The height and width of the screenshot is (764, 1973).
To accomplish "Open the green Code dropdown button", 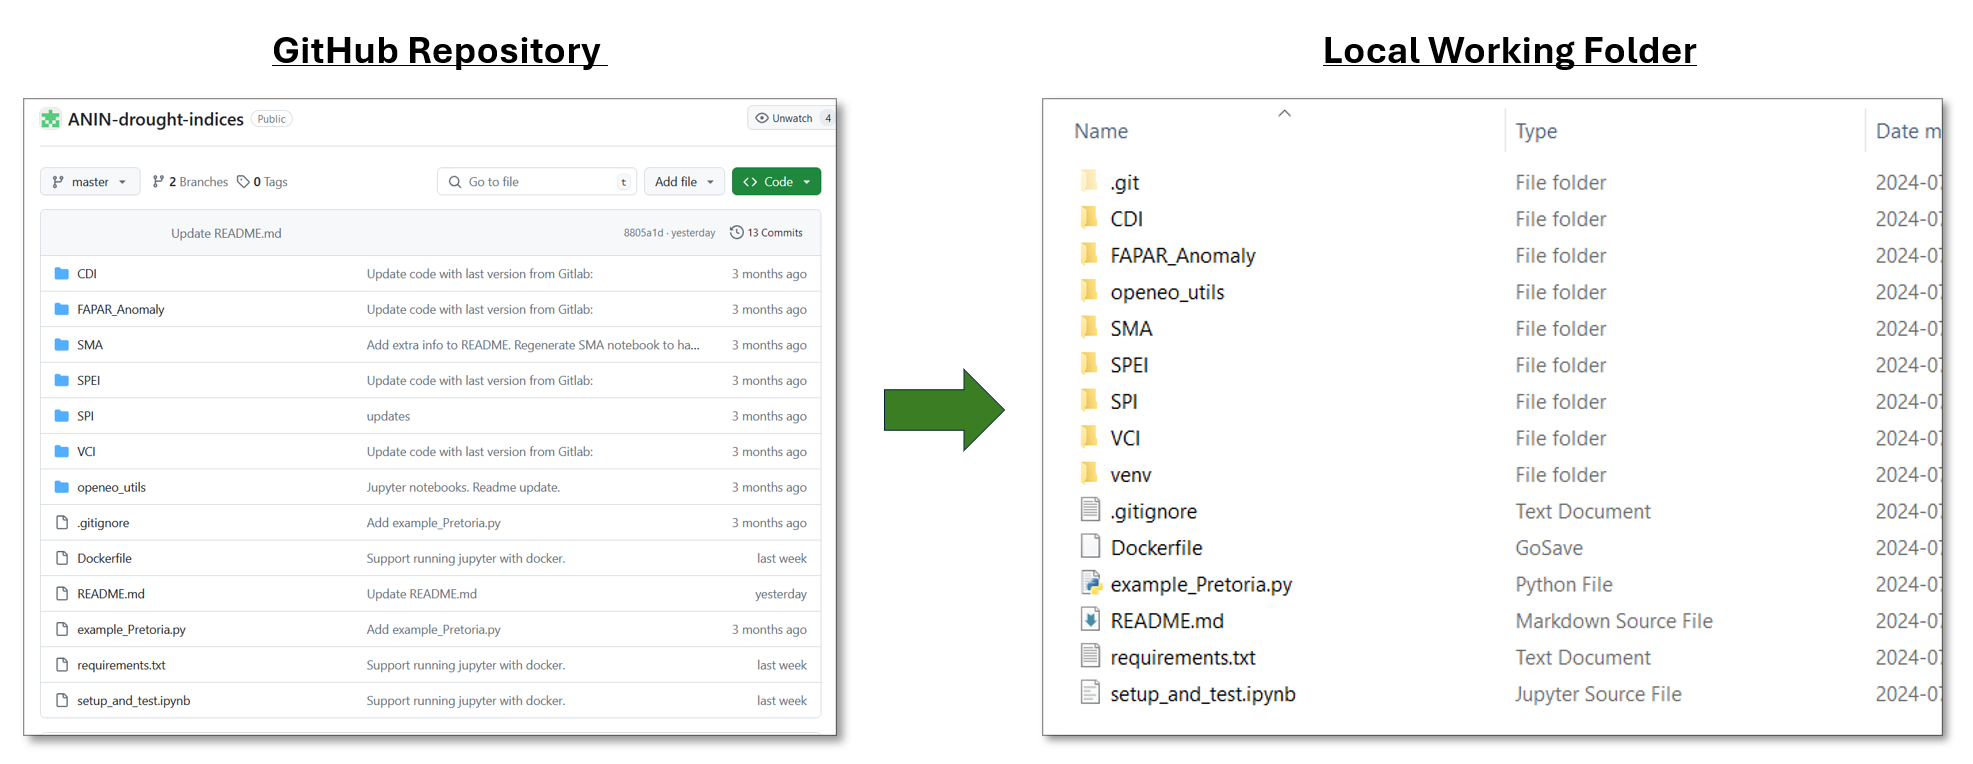I will [776, 181].
